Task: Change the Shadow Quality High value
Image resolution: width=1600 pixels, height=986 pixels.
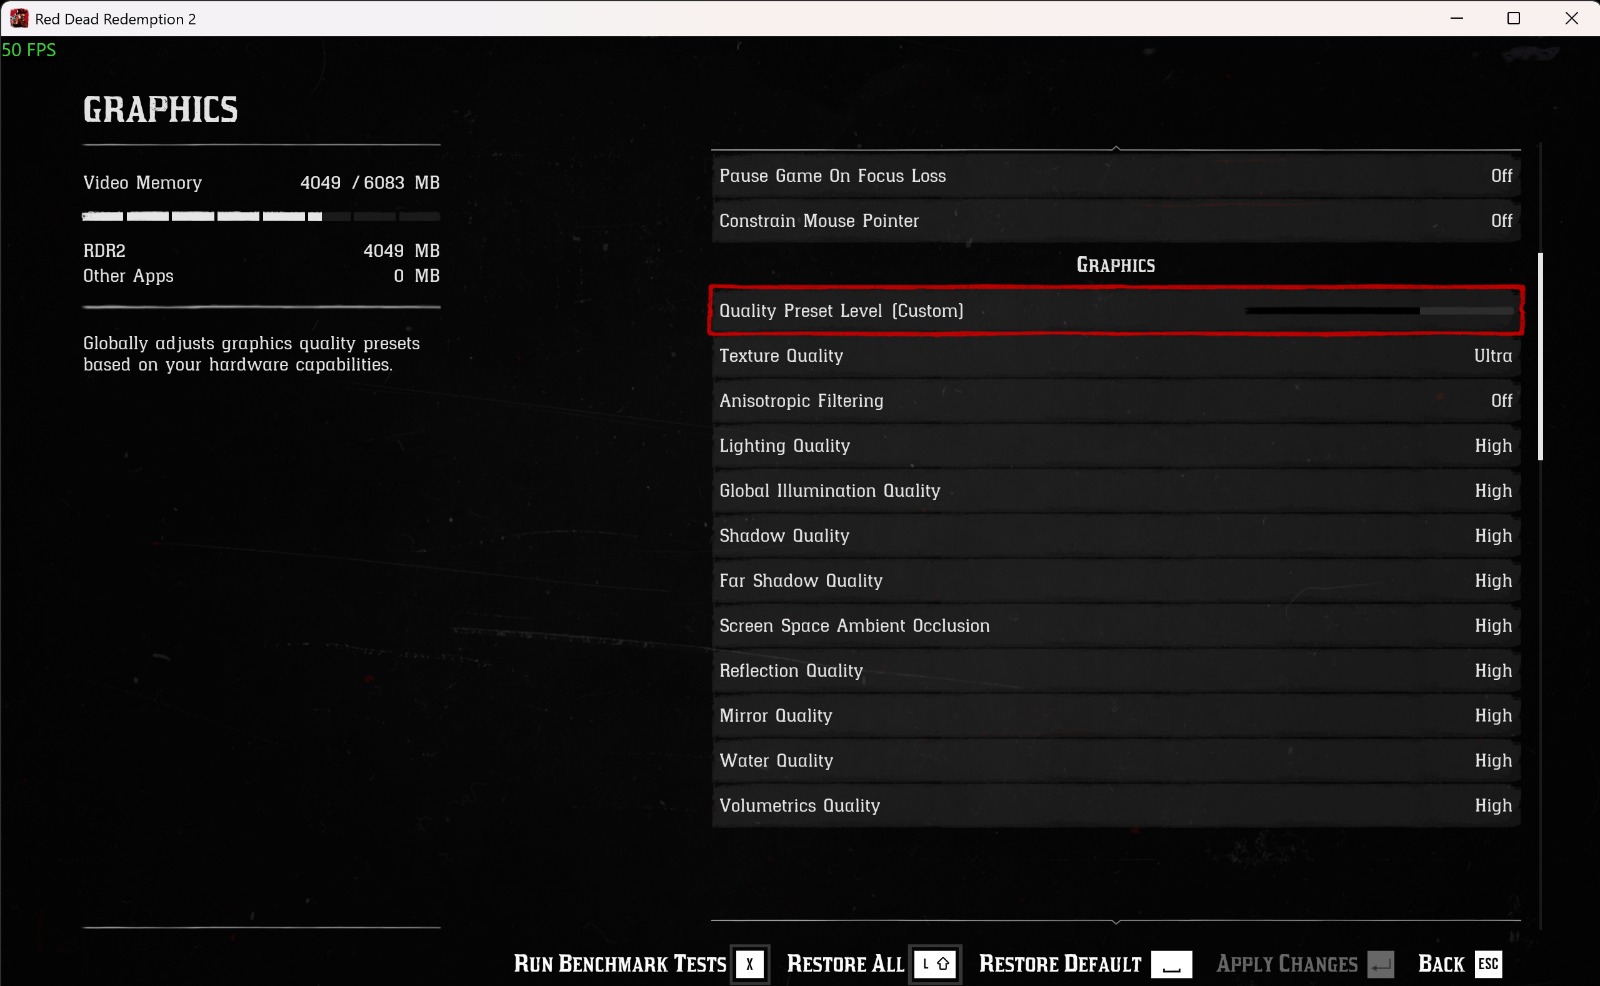Action: (x=1493, y=536)
